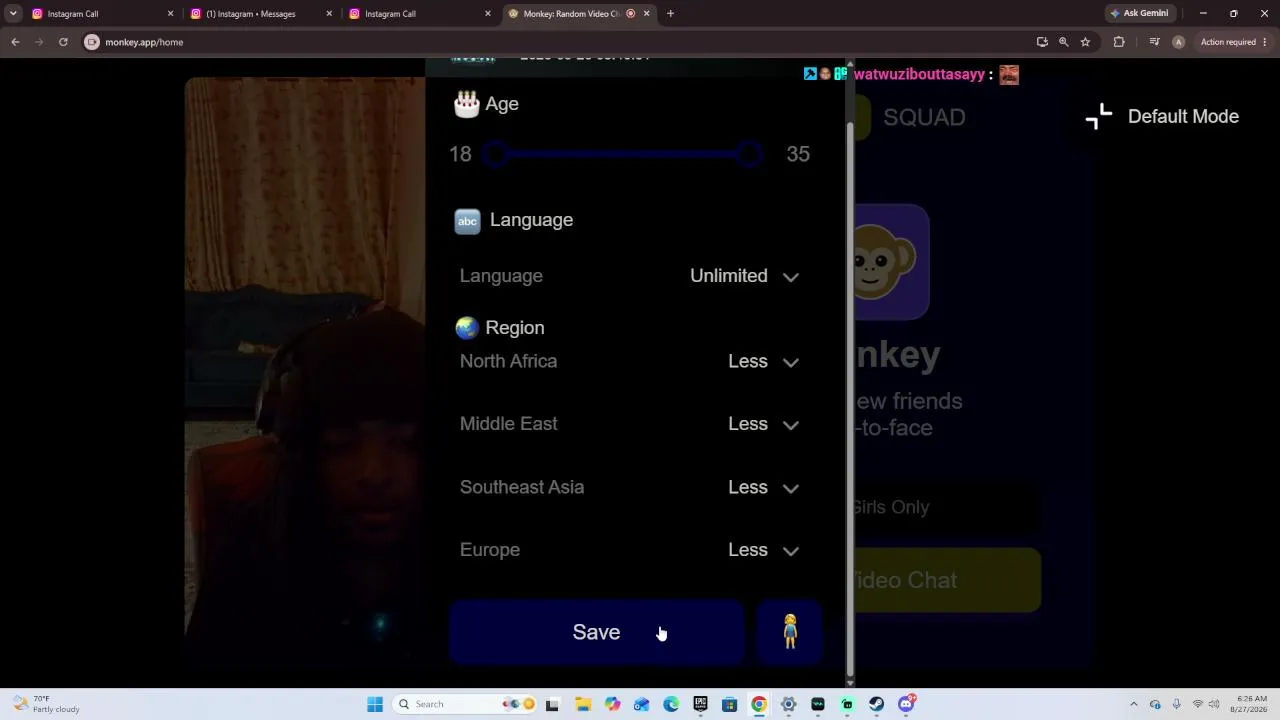
Task: Open the media controls icon
Action: point(1154,42)
